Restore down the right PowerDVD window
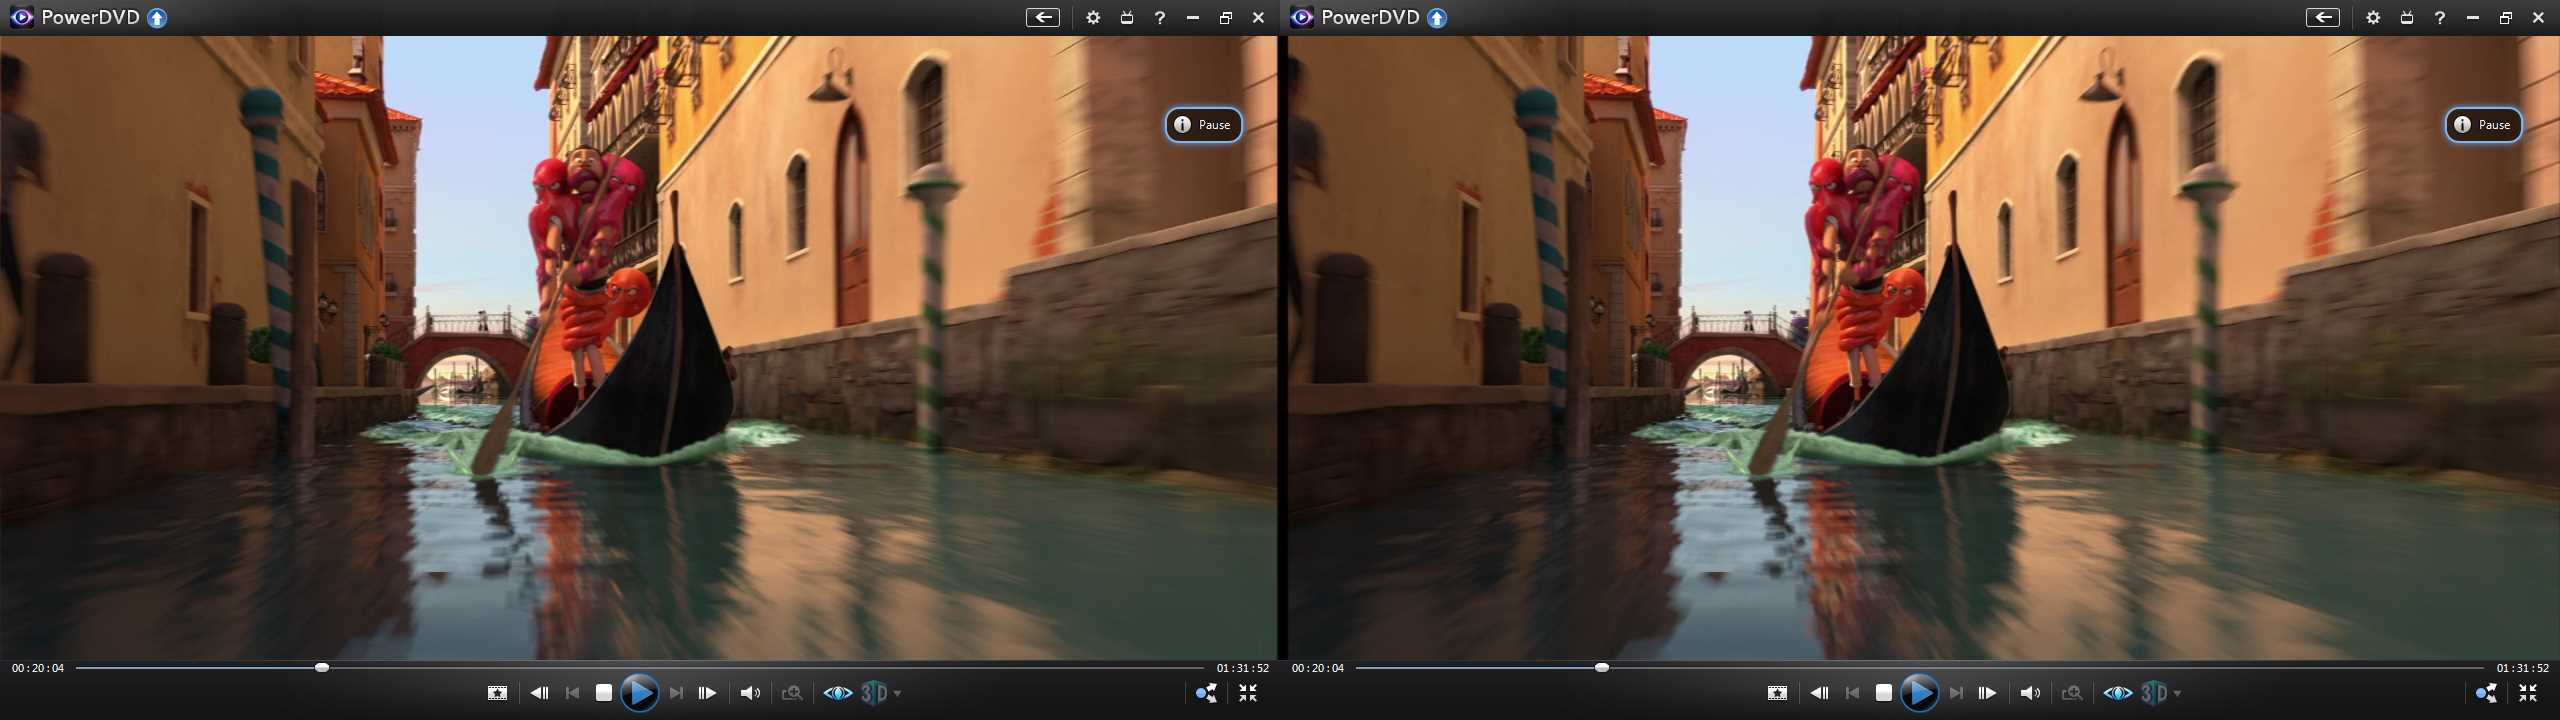2560x720 pixels. click(2506, 17)
